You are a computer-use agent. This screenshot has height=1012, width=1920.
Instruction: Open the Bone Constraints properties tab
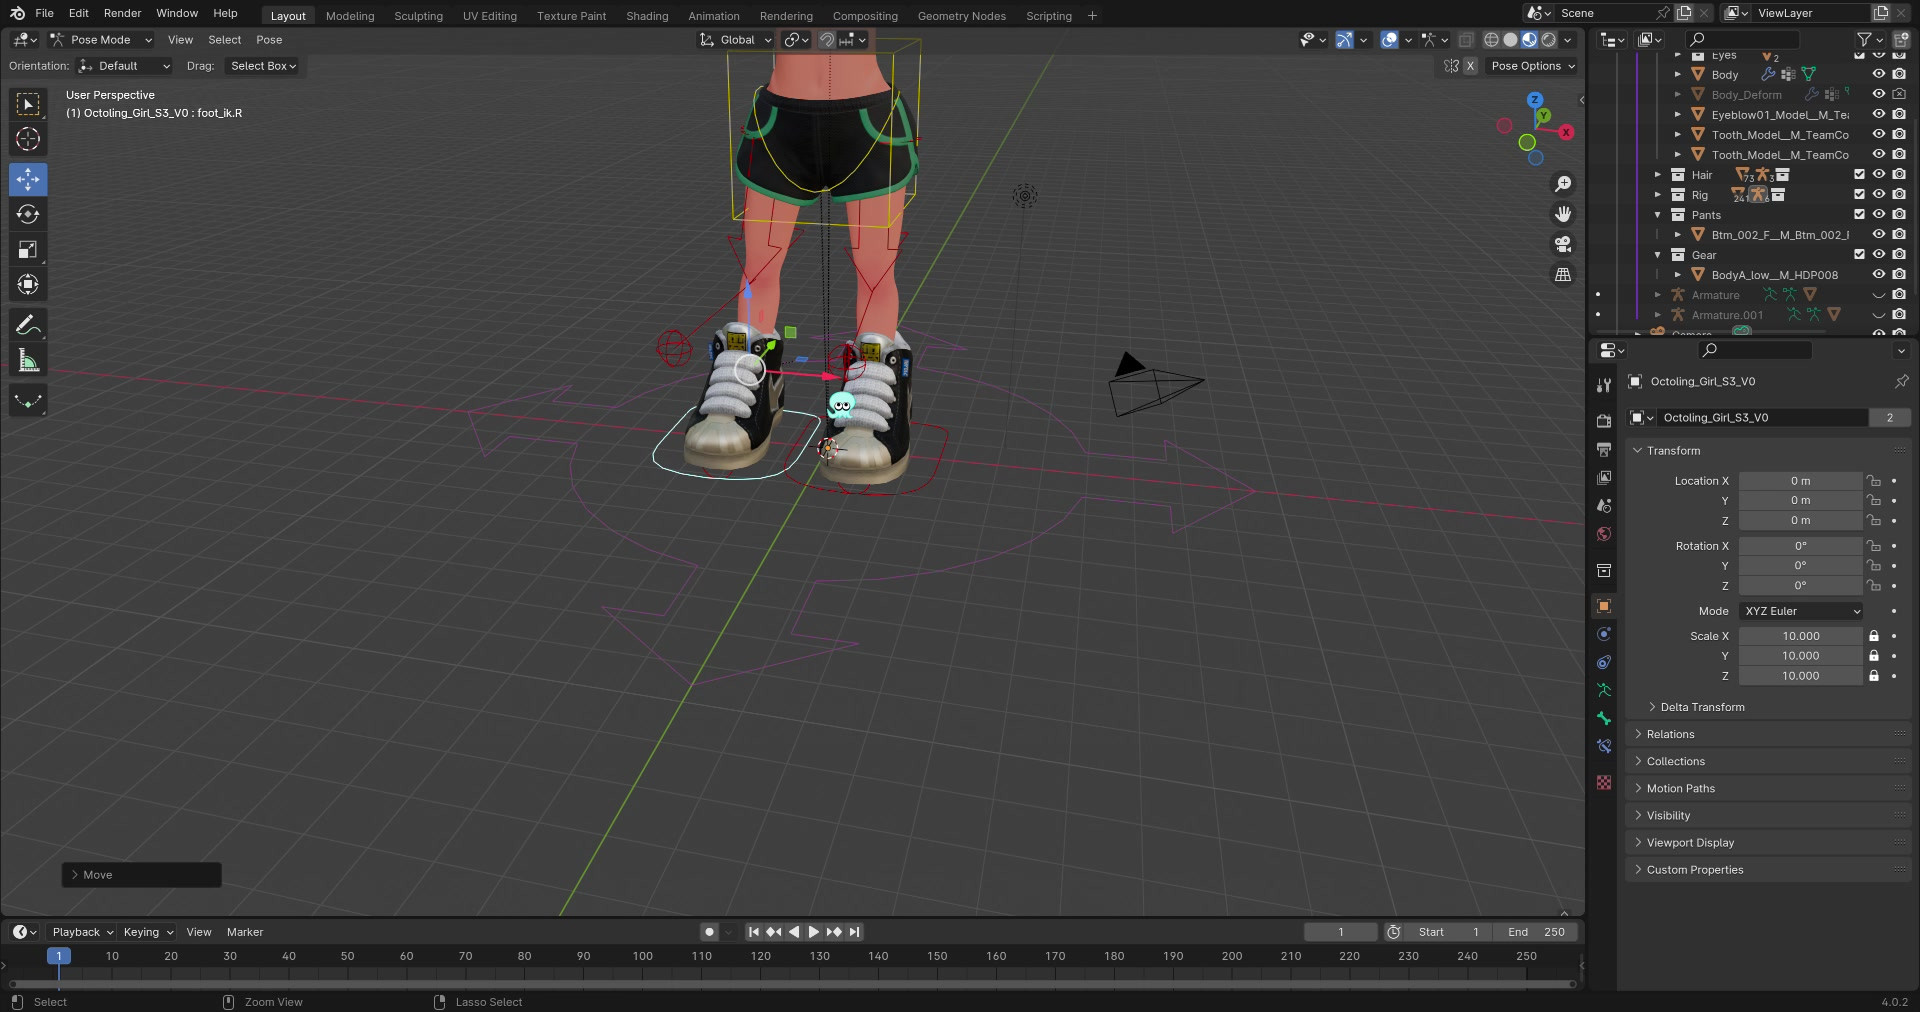pyautogui.click(x=1604, y=746)
